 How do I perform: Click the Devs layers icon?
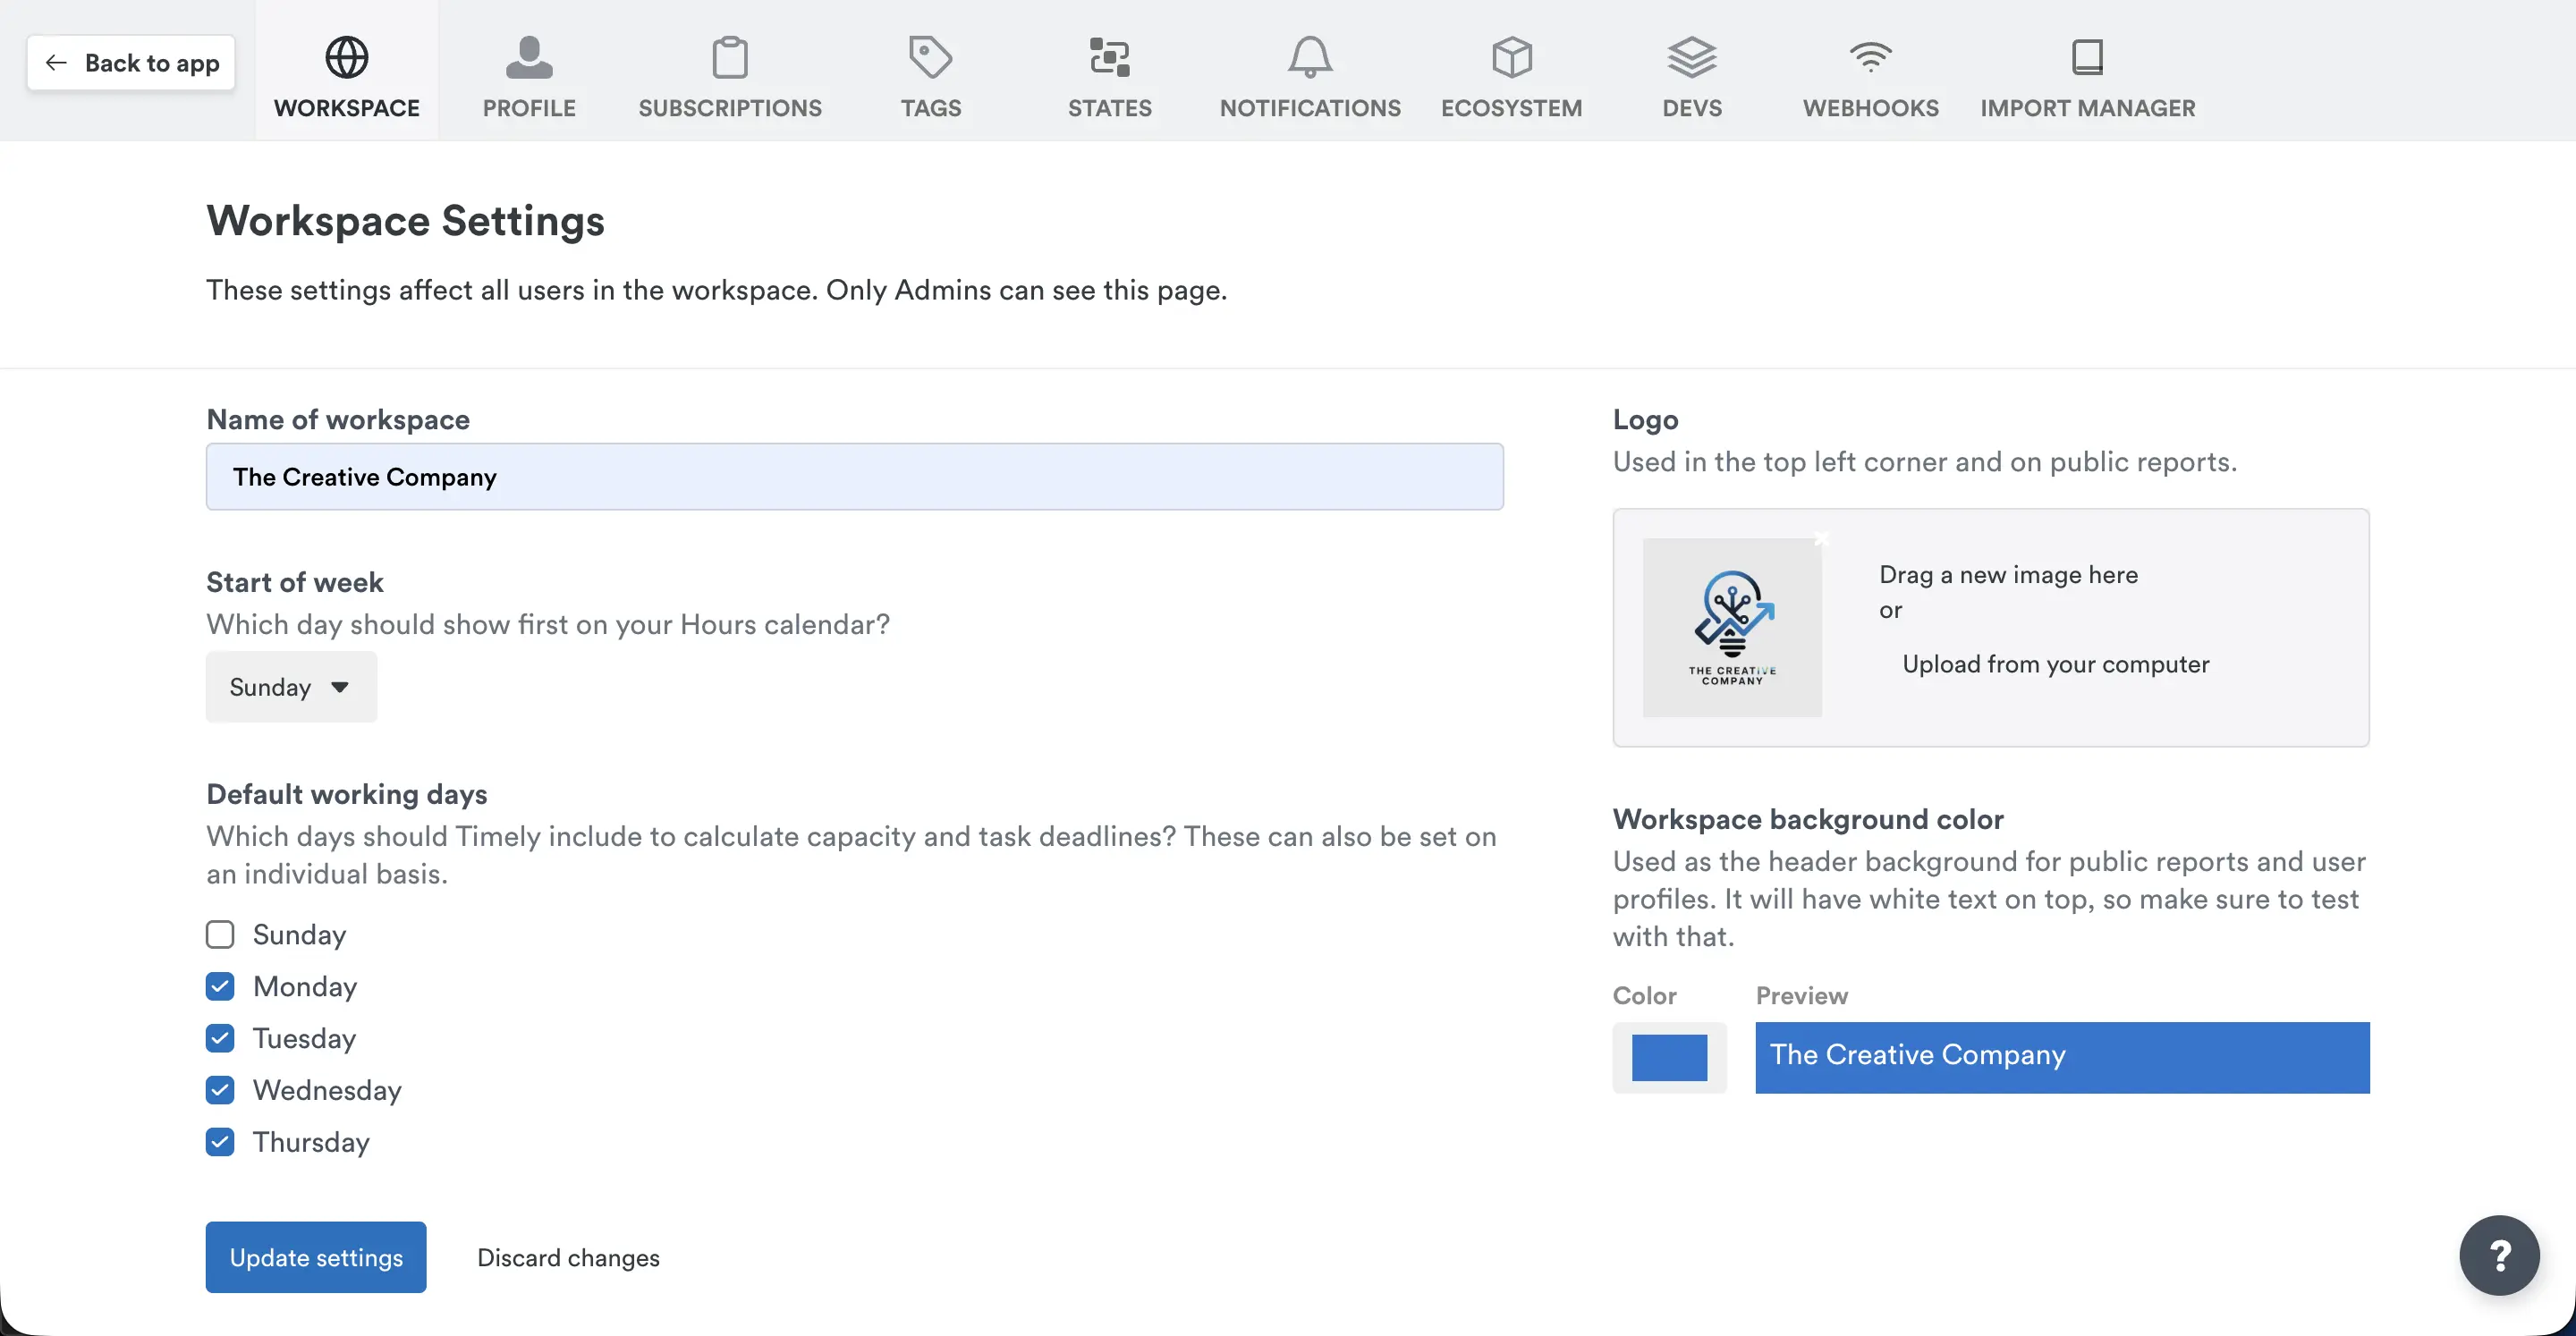(1691, 58)
